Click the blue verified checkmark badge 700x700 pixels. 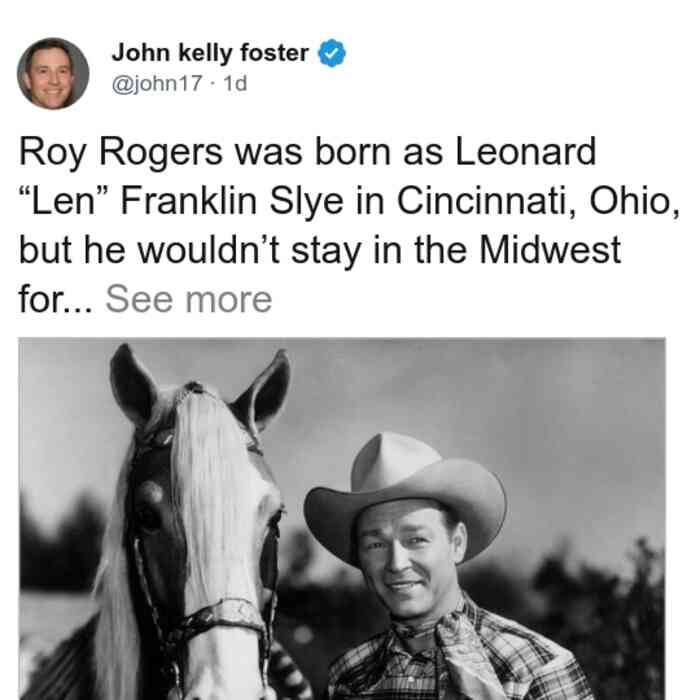pos(331,53)
